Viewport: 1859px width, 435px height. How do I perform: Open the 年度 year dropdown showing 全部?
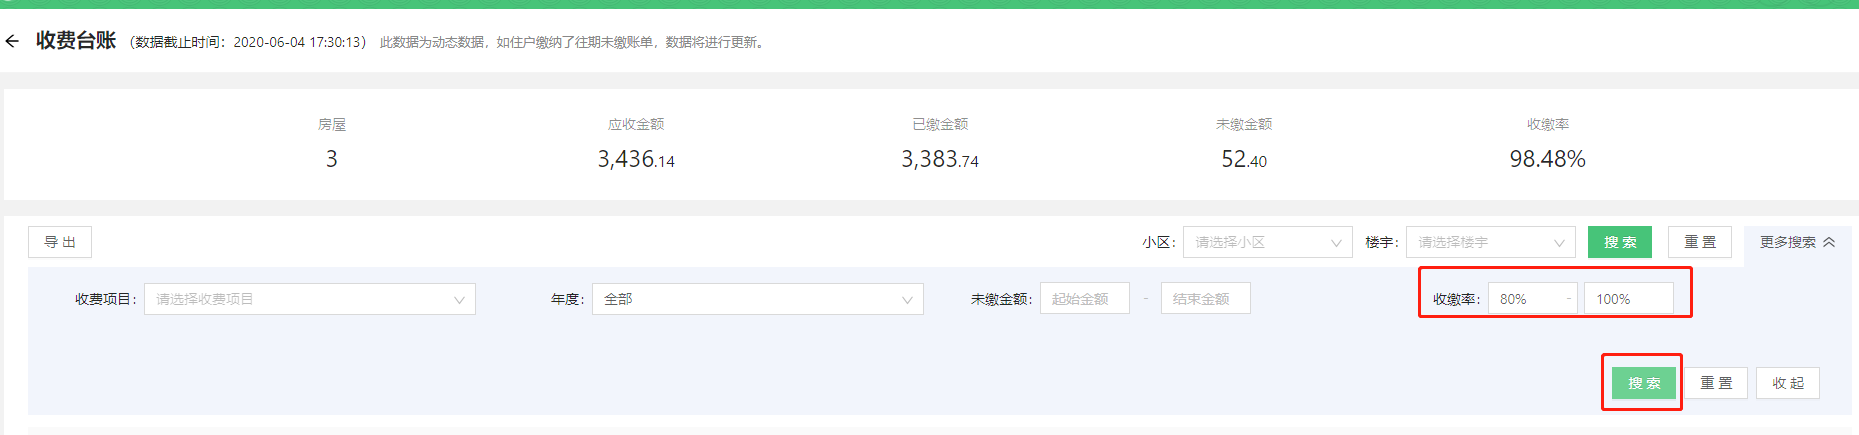click(757, 299)
